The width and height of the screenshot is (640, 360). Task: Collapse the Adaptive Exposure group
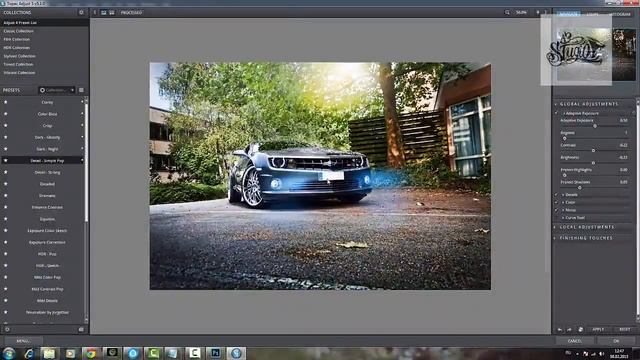click(564, 113)
